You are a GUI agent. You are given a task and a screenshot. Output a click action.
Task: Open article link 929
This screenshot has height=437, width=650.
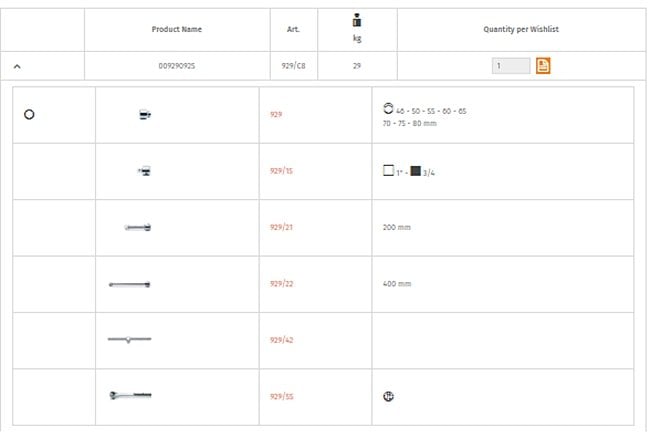[276, 115]
